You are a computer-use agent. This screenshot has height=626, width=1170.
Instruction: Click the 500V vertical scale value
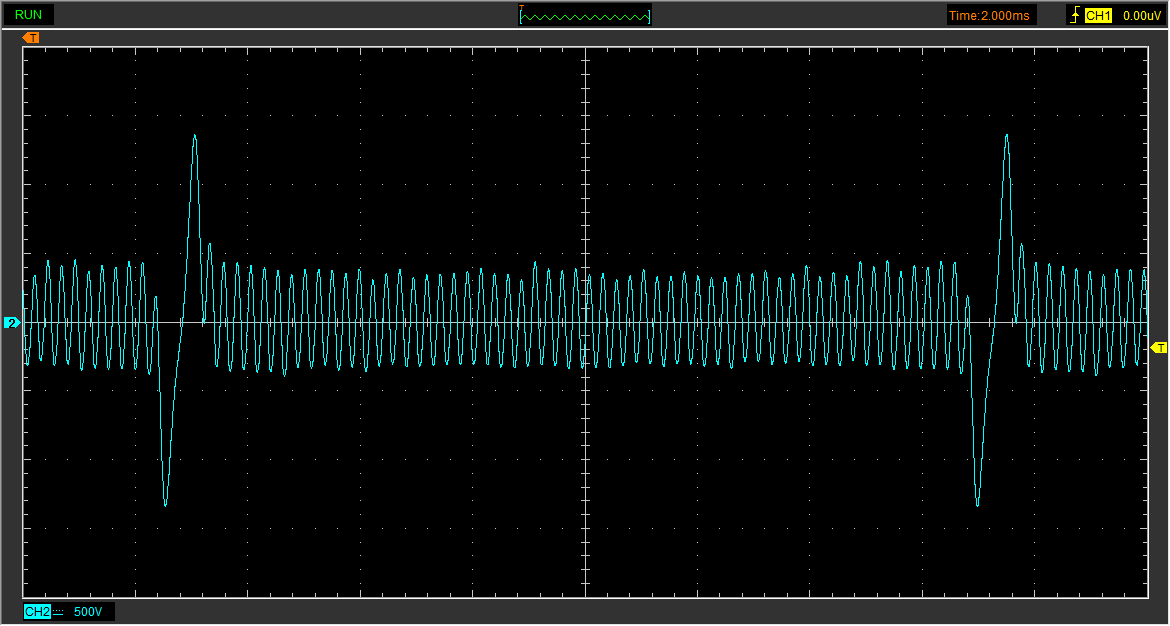[x=88, y=612]
